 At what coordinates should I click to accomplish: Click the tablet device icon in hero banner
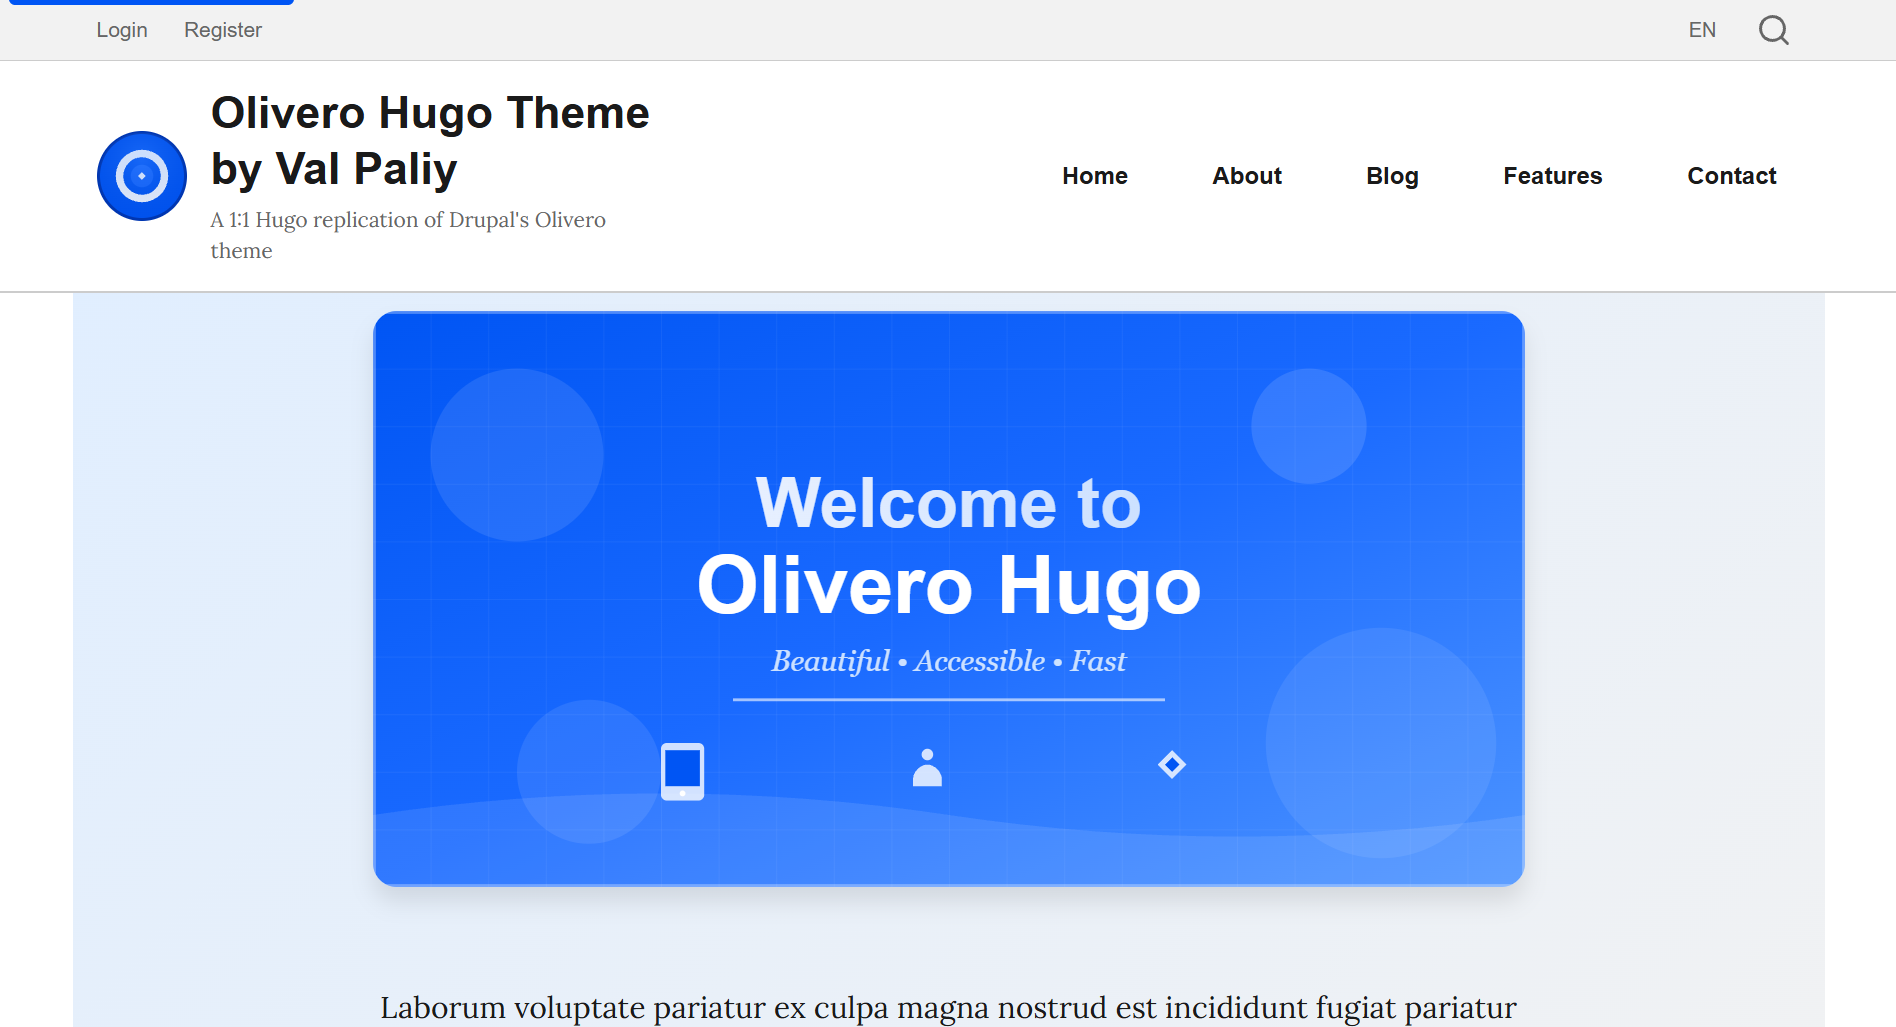[682, 771]
